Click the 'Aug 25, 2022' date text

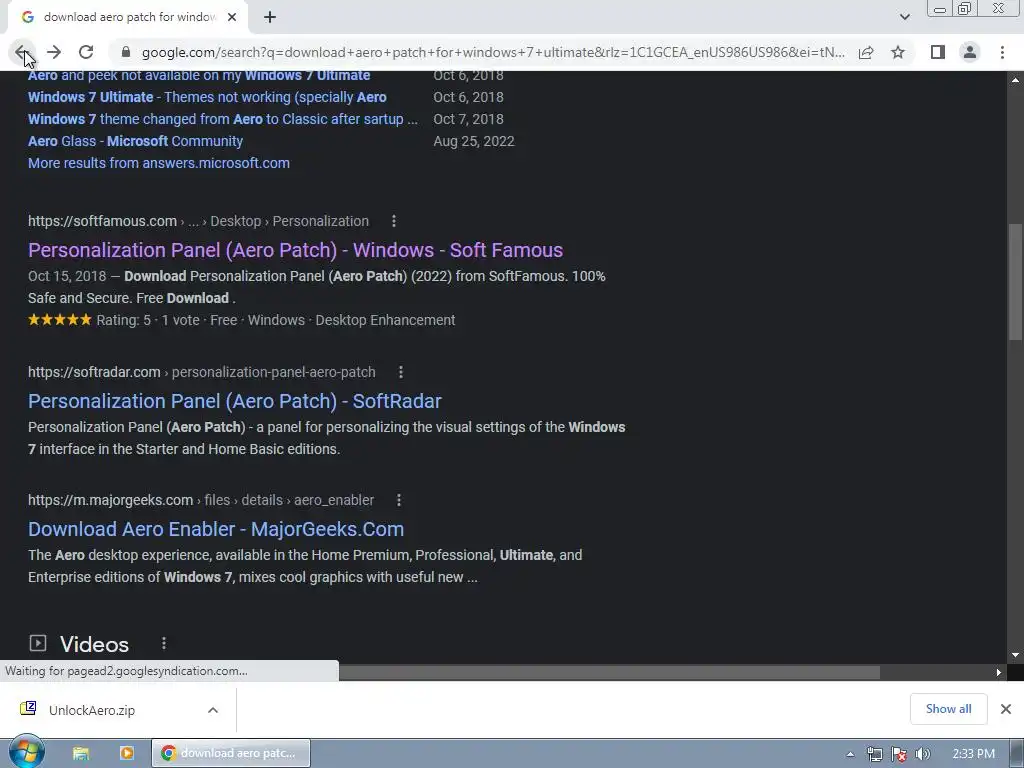pos(474,141)
